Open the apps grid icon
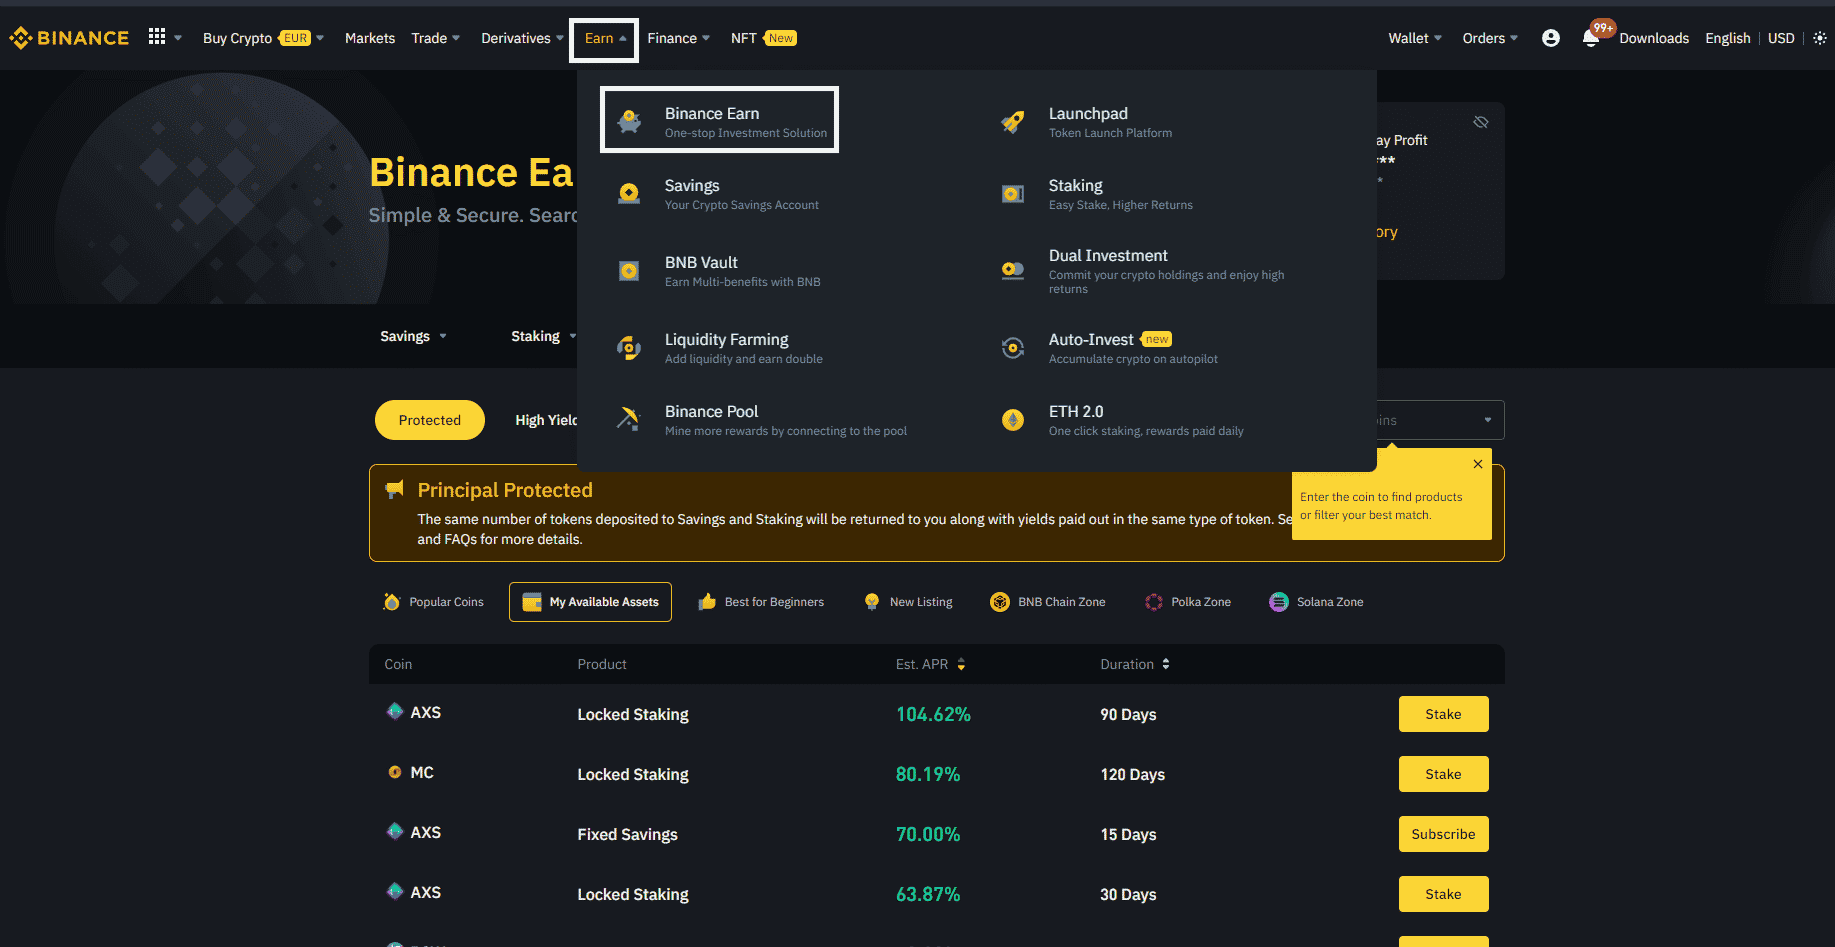The width and height of the screenshot is (1835, 947). [x=157, y=37]
